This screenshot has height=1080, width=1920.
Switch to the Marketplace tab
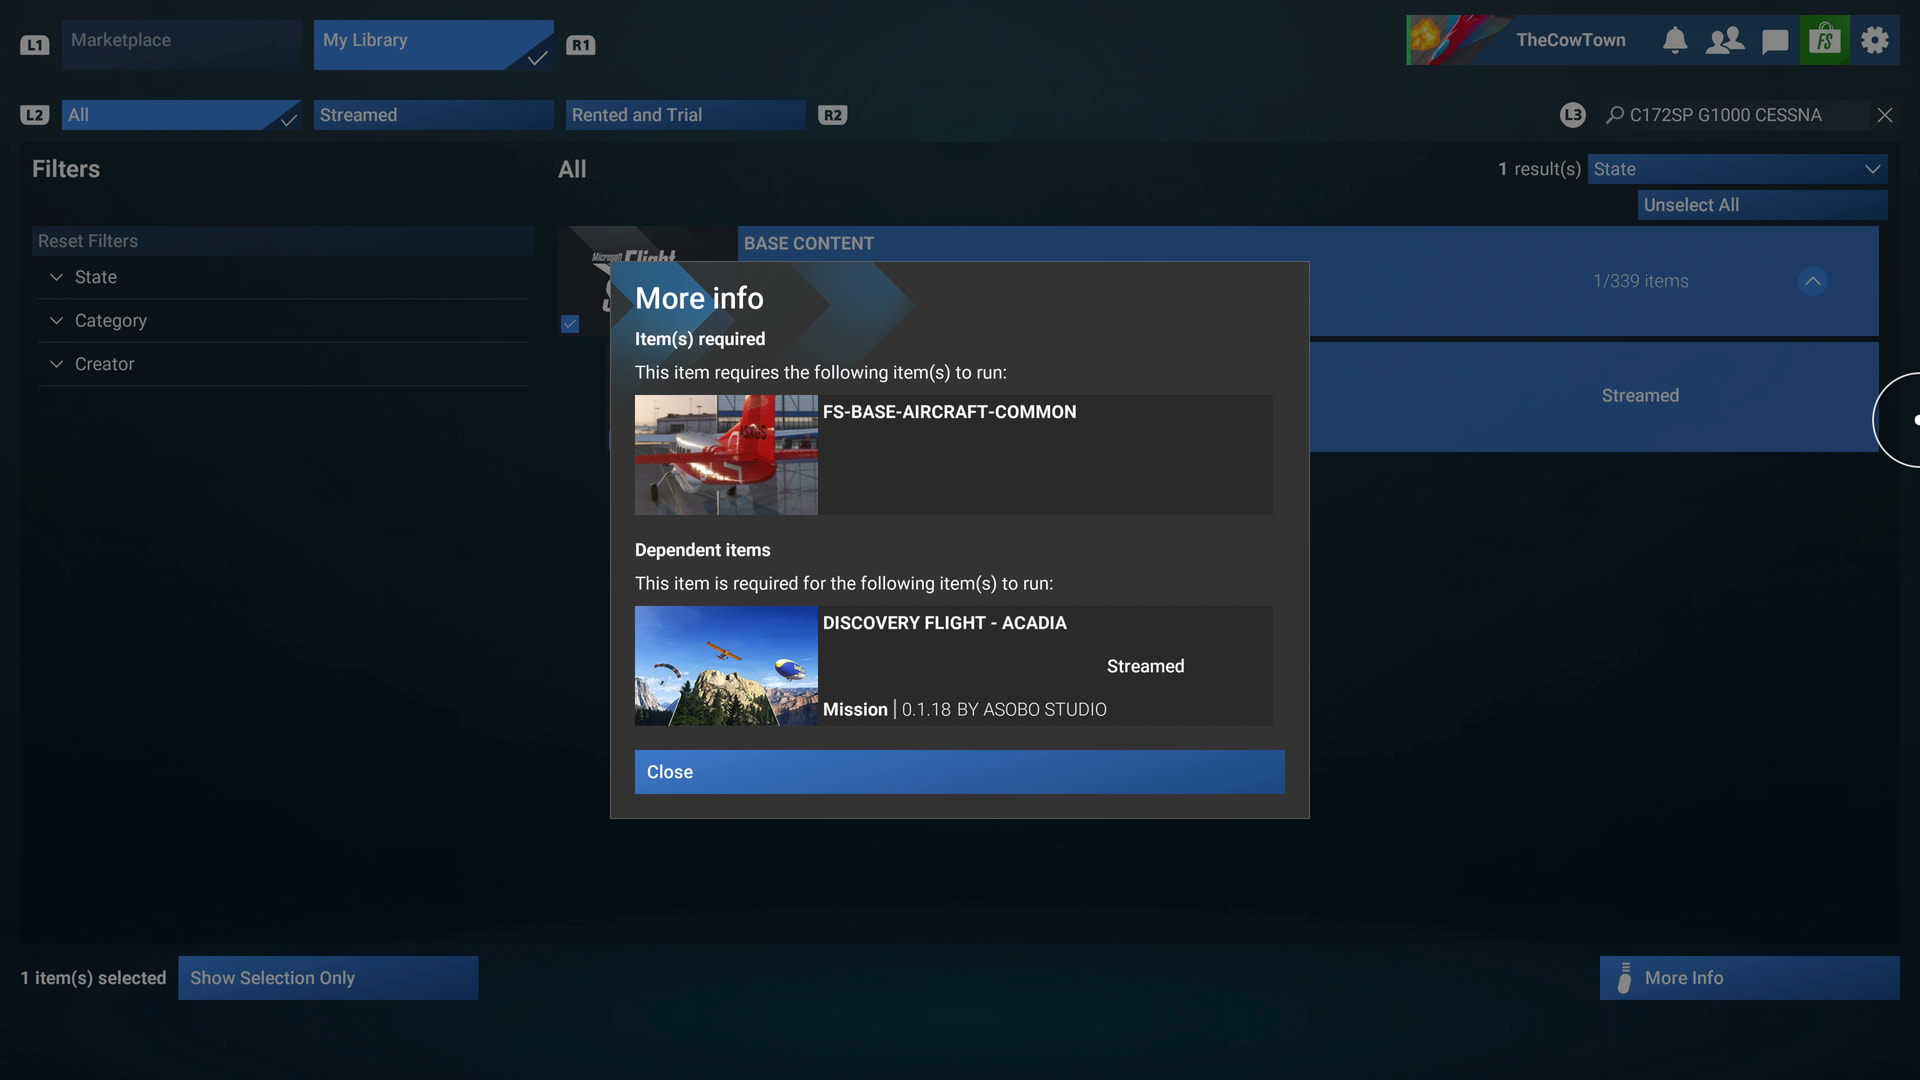pos(181,44)
